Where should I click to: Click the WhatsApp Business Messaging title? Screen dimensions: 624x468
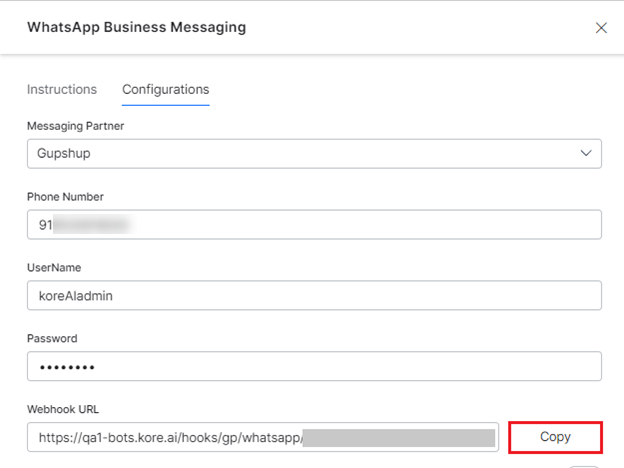click(136, 27)
